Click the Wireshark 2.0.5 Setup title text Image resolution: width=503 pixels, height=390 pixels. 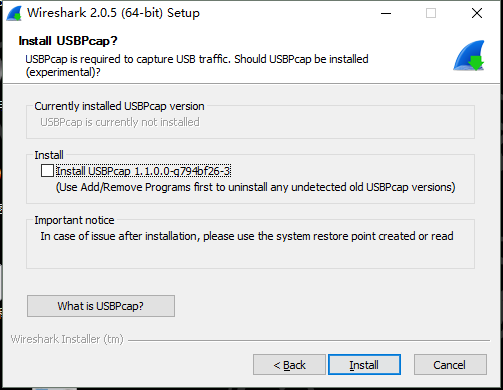tap(113, 13)
